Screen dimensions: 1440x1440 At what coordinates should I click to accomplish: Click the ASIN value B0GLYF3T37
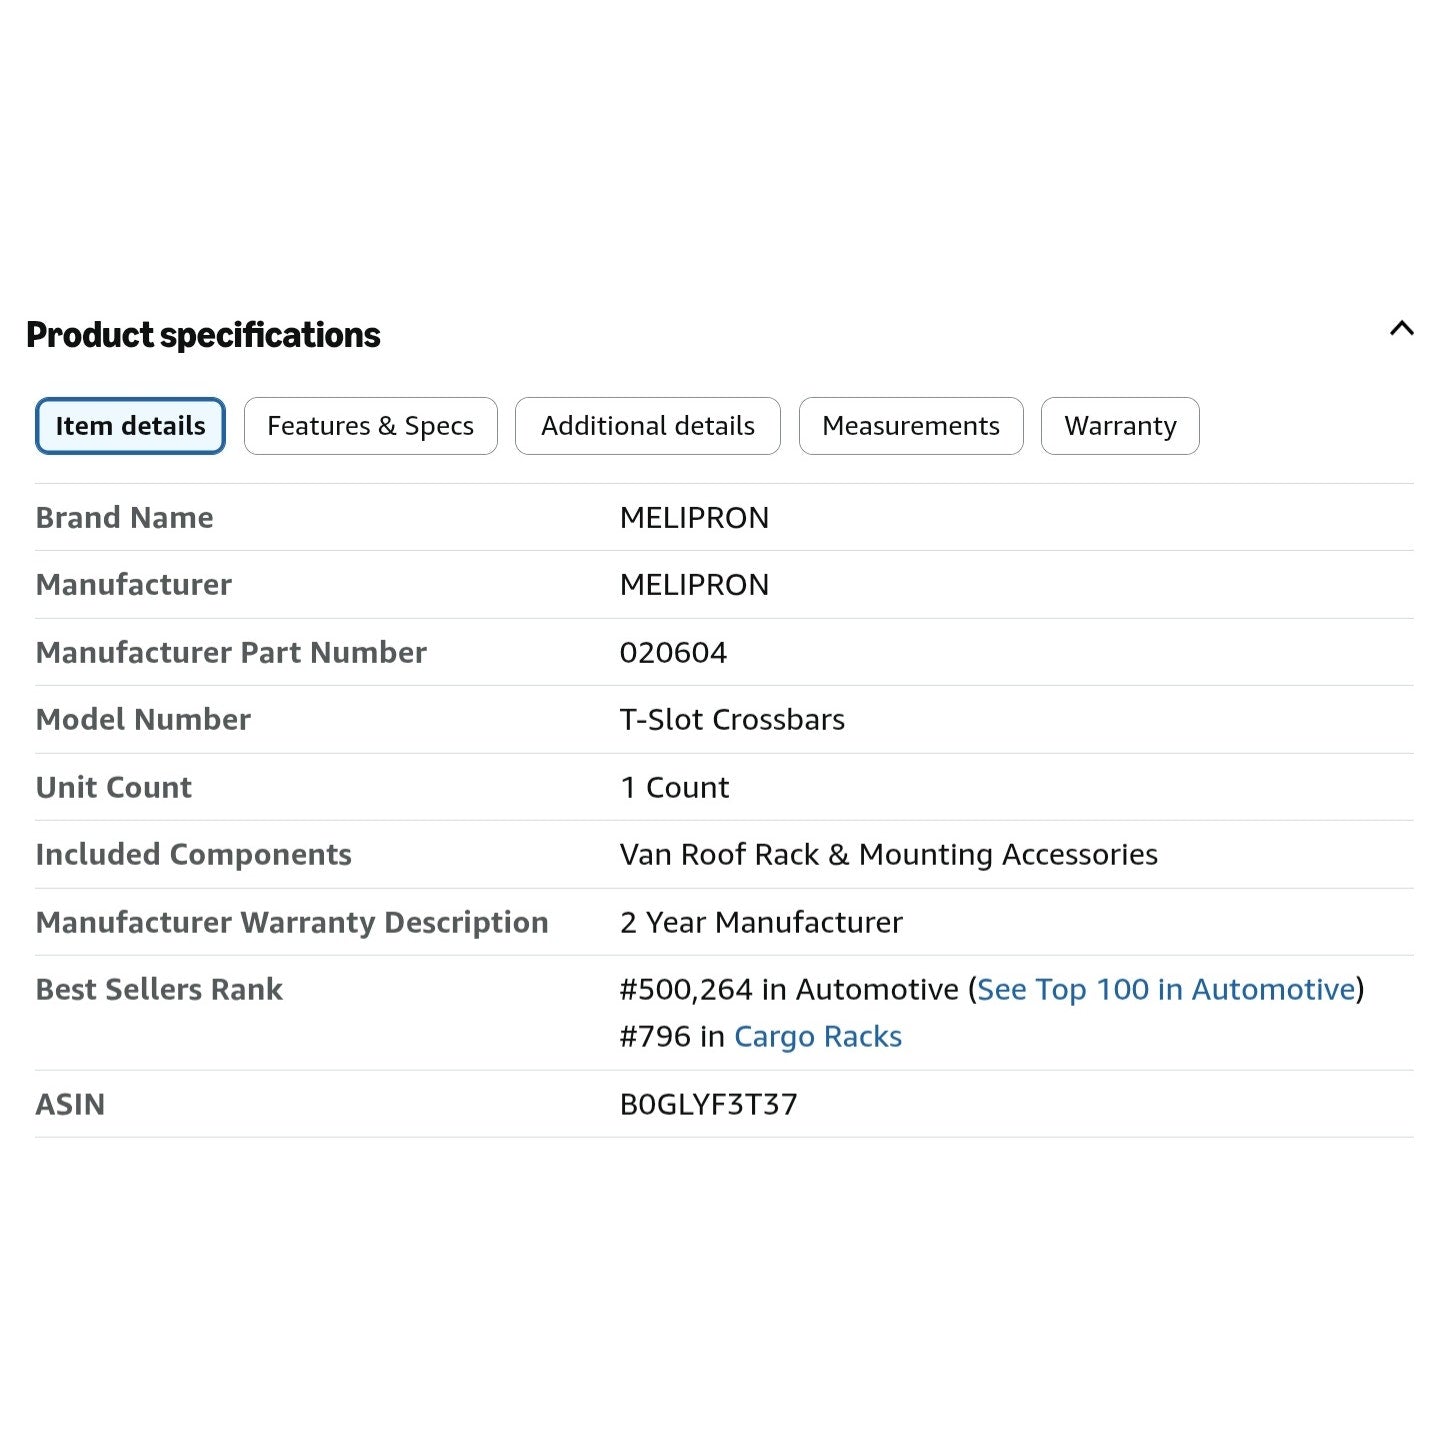point(709,1104)
